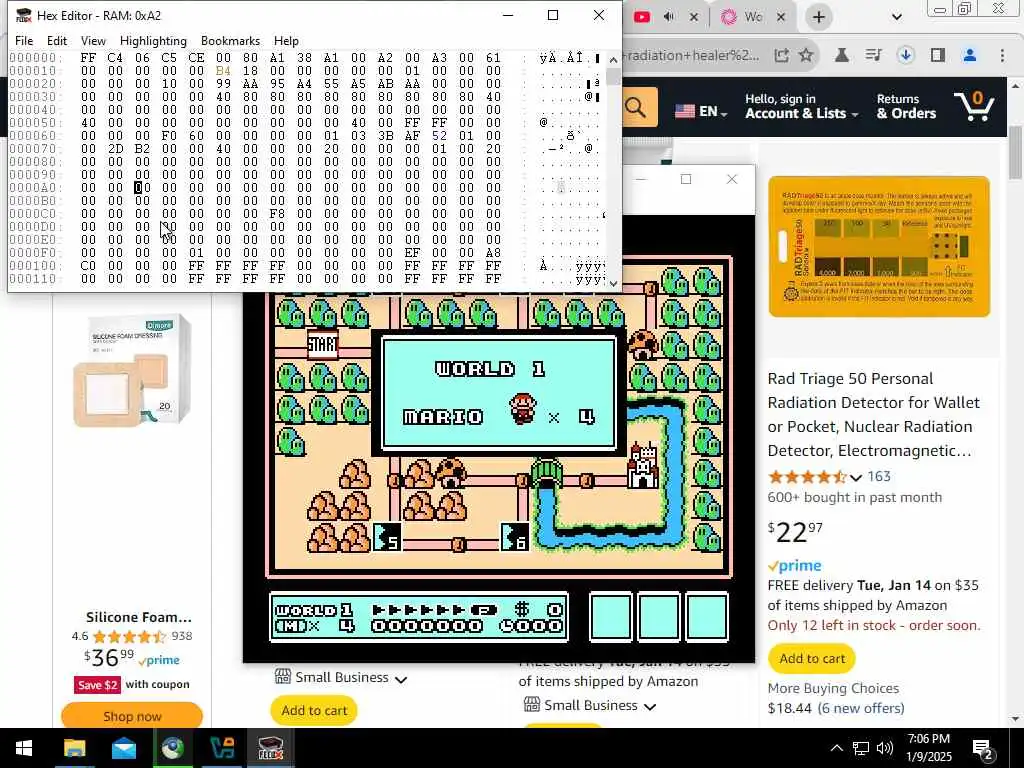Open the Help menu in Hex Editor
Viewport: 1024px width, 768px height.
(286, 40)
